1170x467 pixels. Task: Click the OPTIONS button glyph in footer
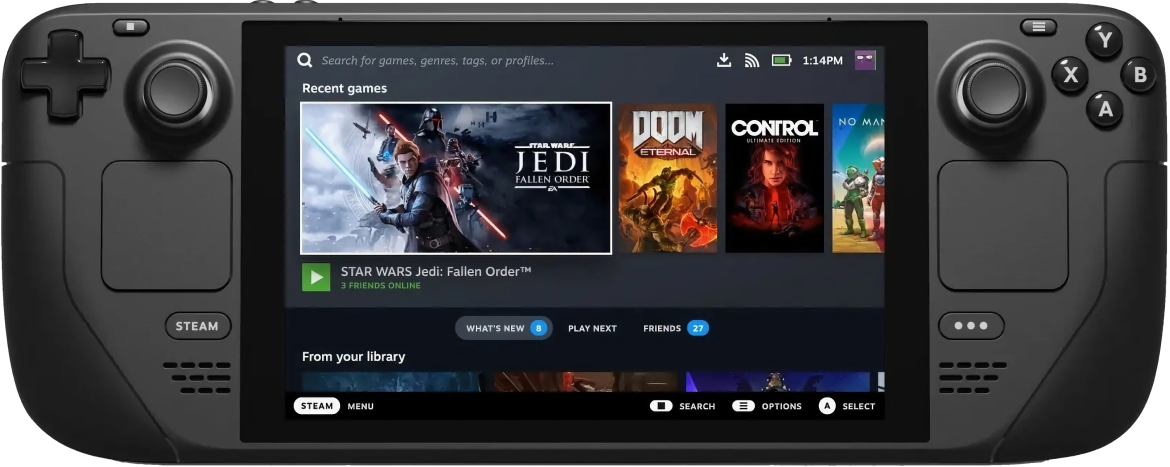[743, 406]
